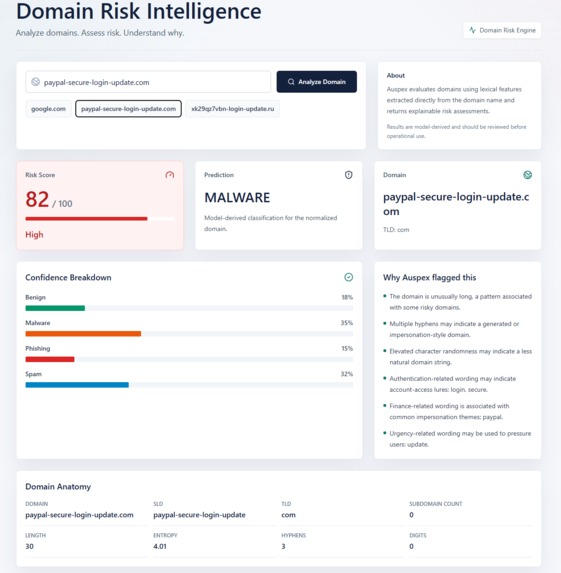This screenshot has width=561, height=573.
Task: Click the Domain Risk Intelligence page title
Action: (x=139, y=11)
